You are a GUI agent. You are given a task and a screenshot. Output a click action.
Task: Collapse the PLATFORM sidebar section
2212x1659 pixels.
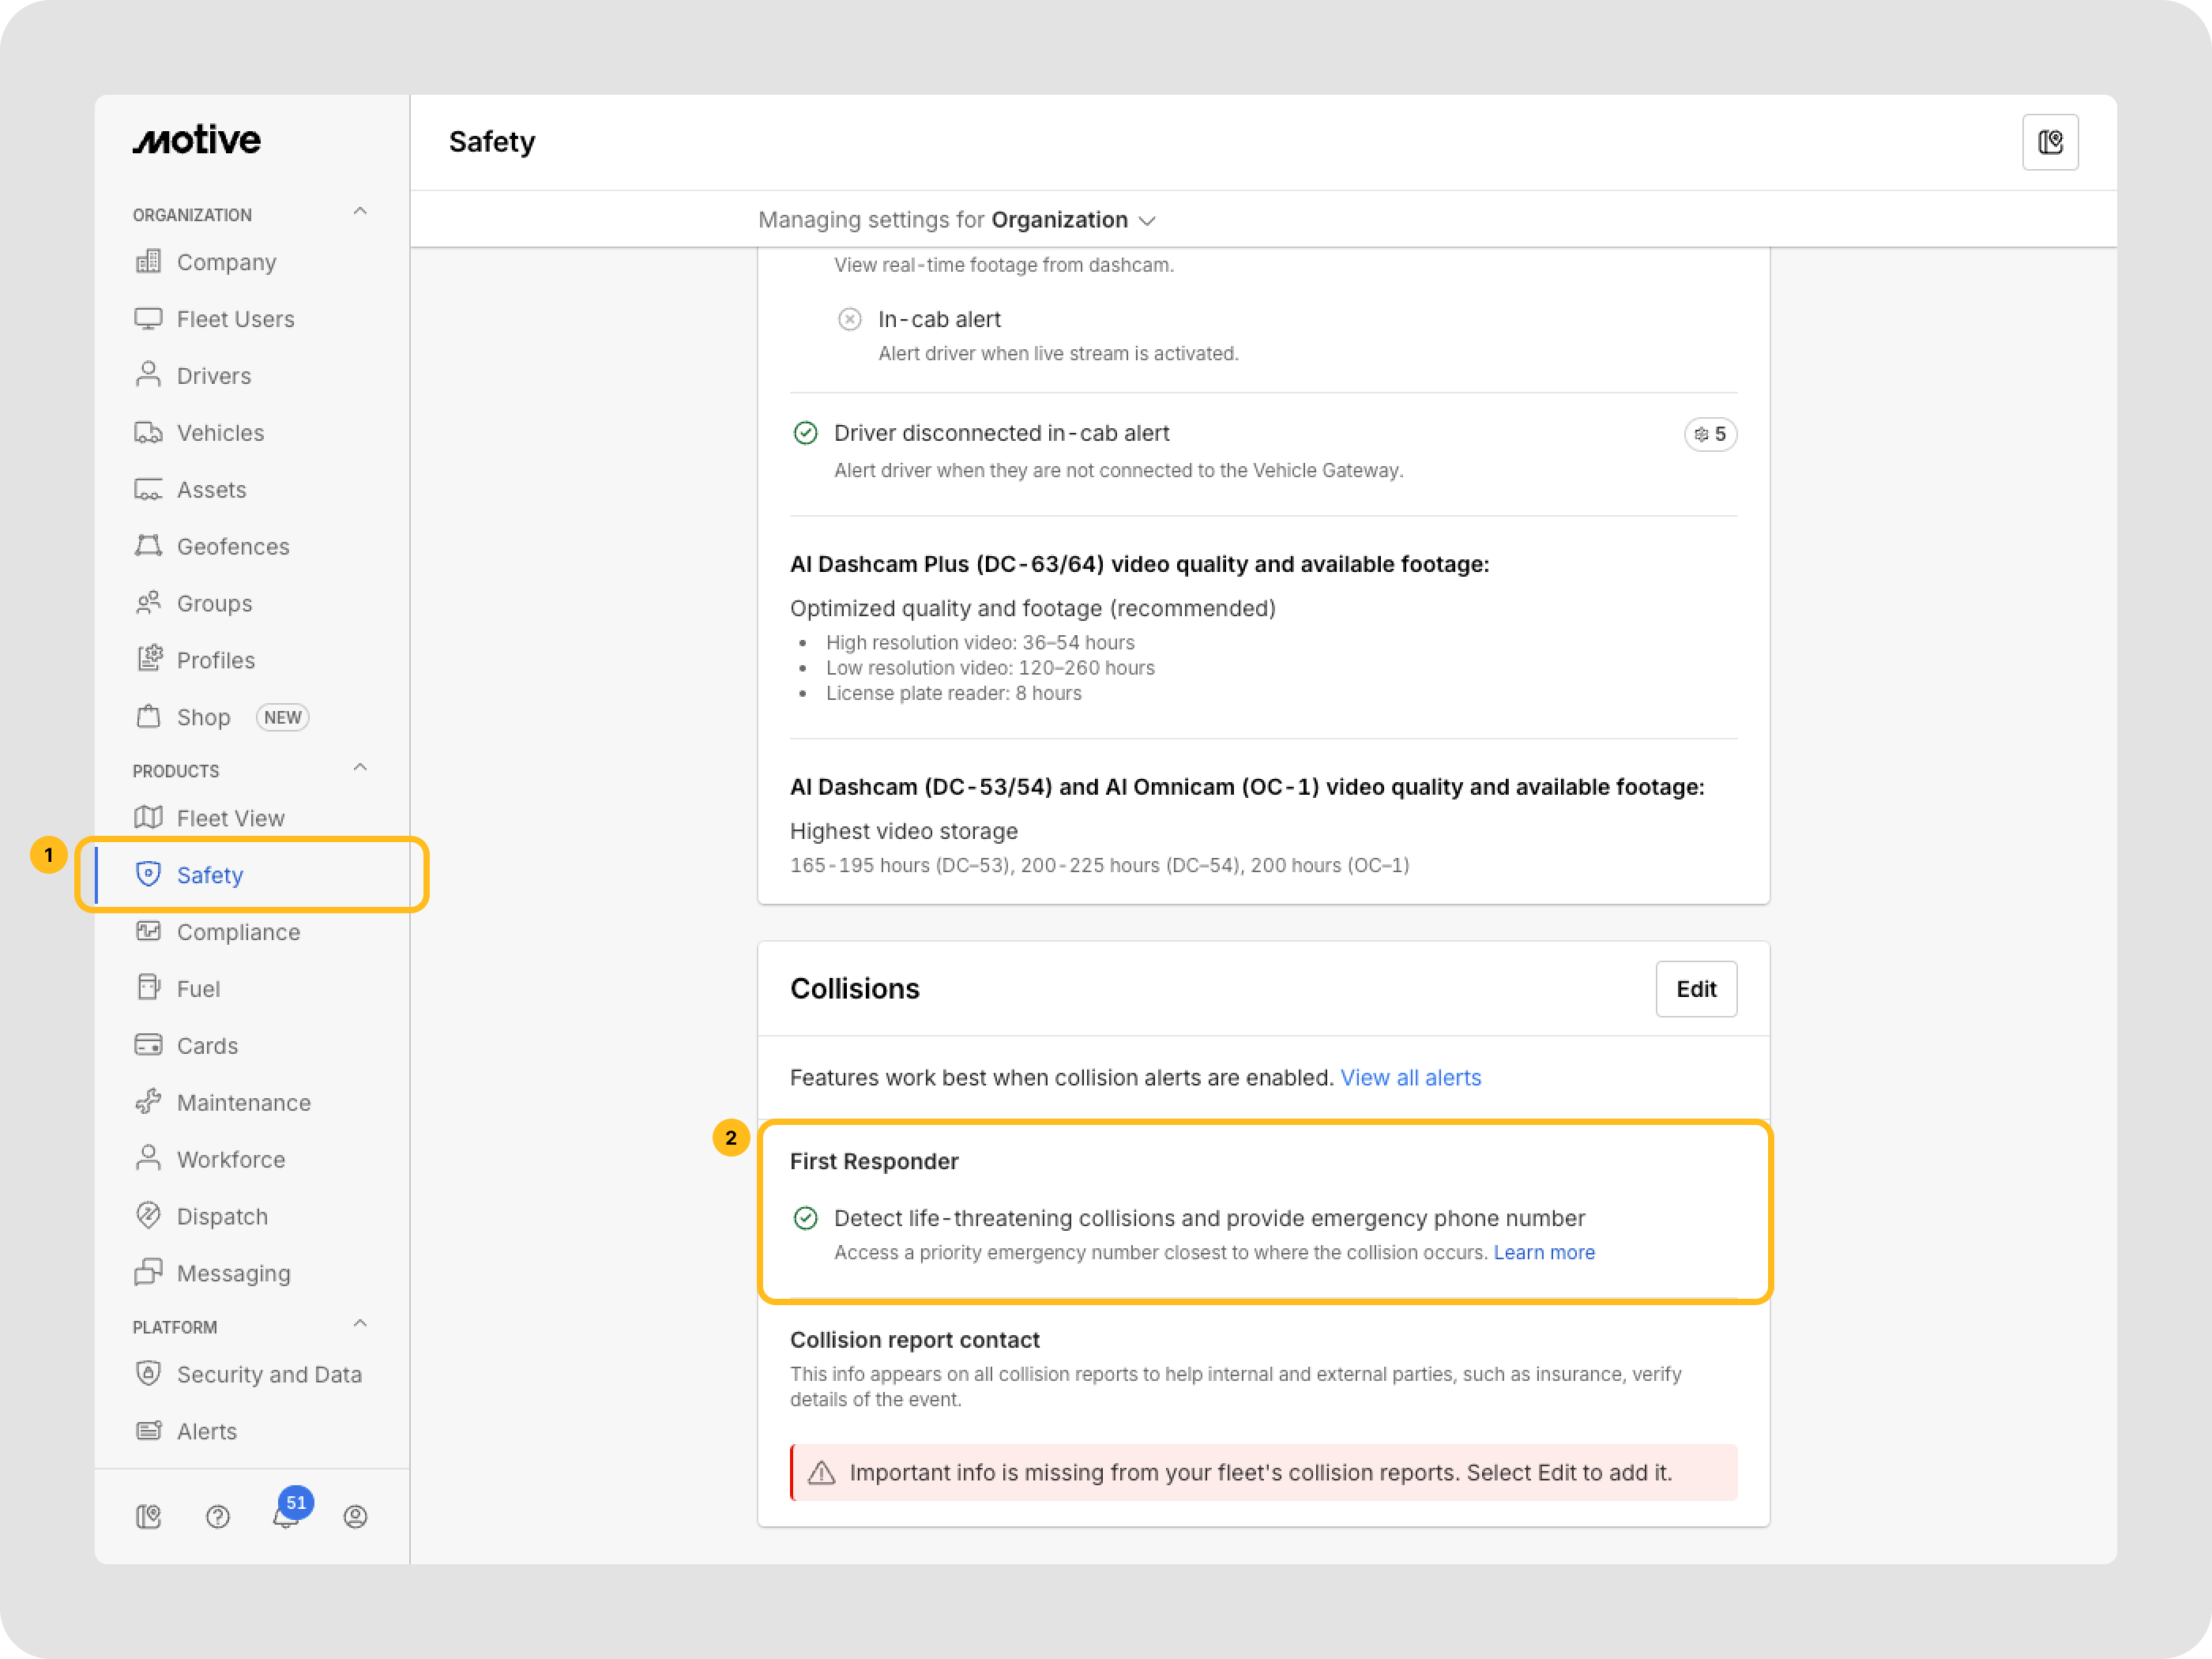tap(360, 1324)
